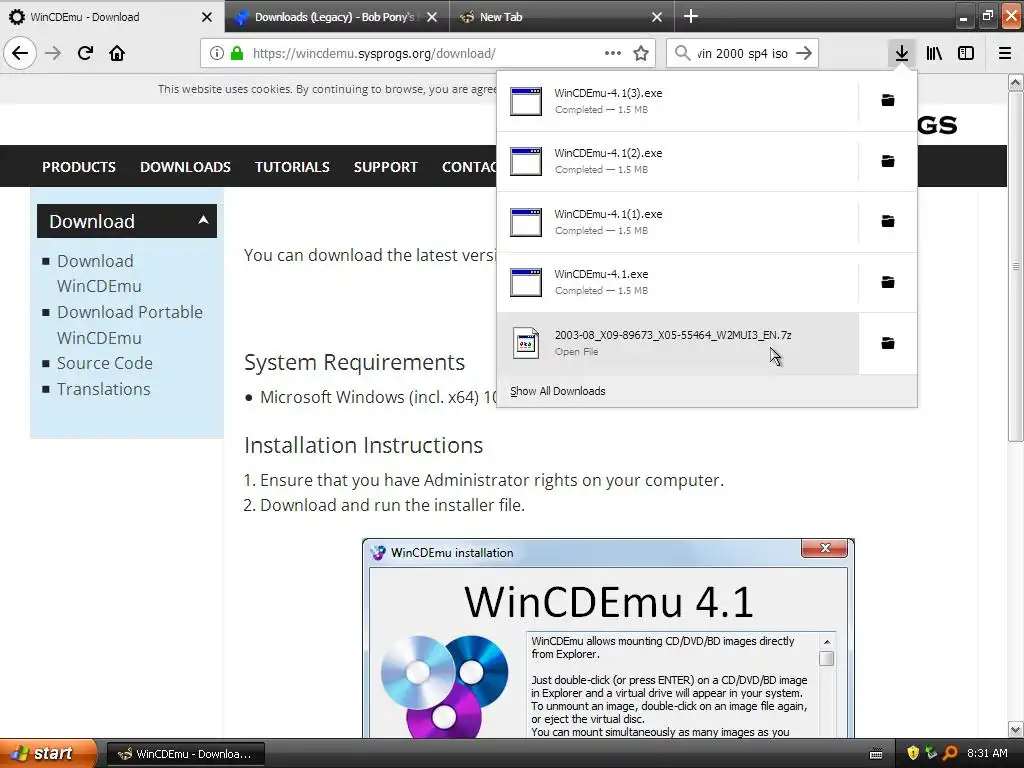1024x768 pixels.
Task: Open the Source Code link
Action: [104, 363]
